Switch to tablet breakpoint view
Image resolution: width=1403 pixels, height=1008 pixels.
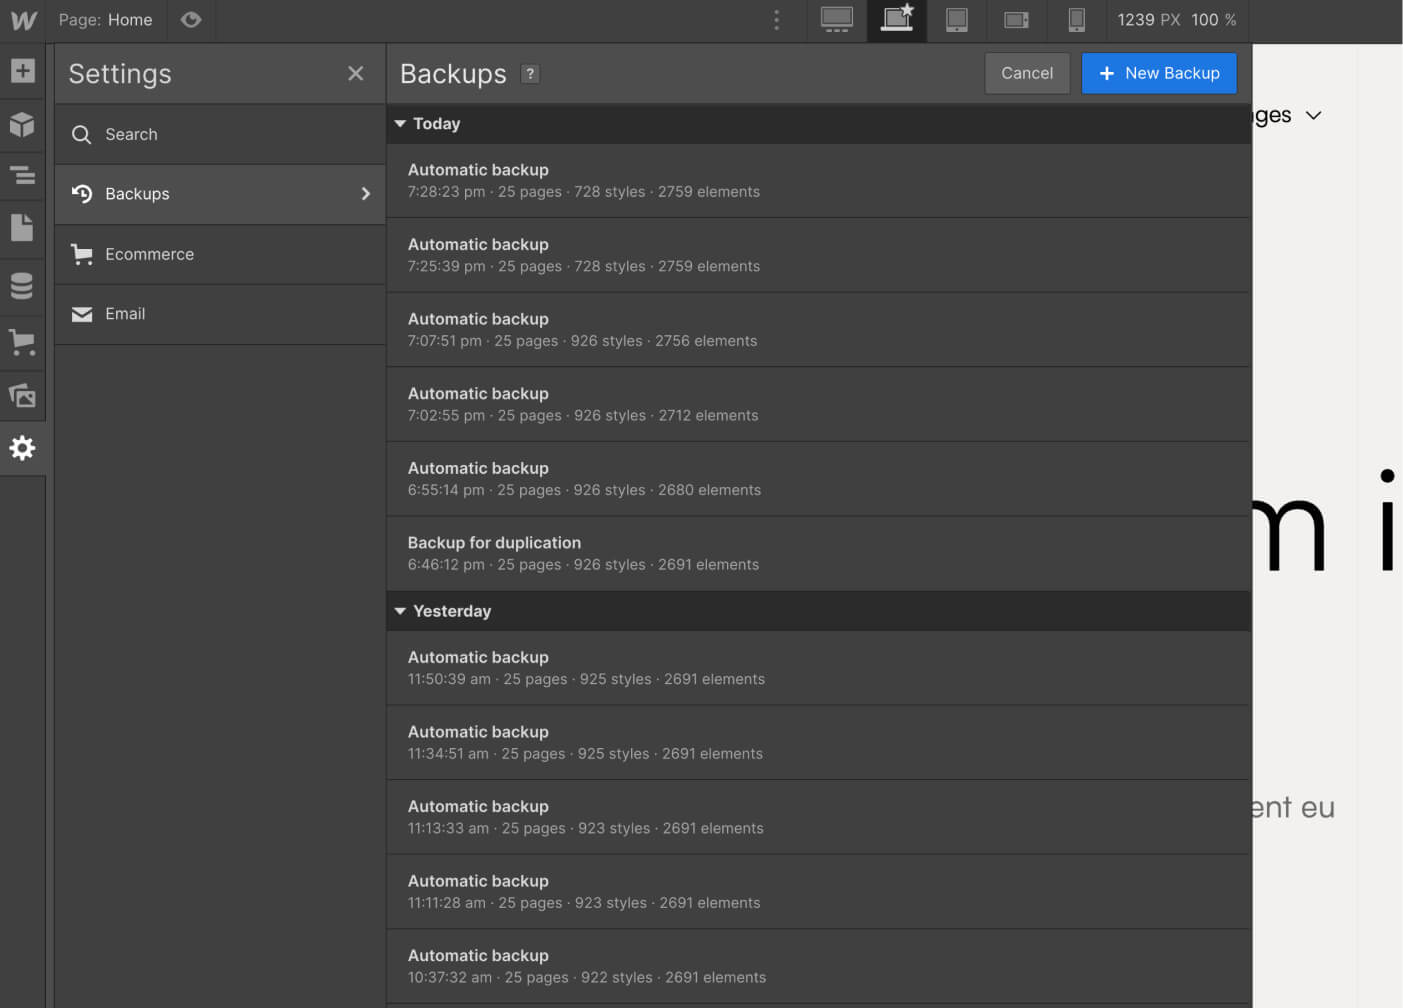click(957, 20)
